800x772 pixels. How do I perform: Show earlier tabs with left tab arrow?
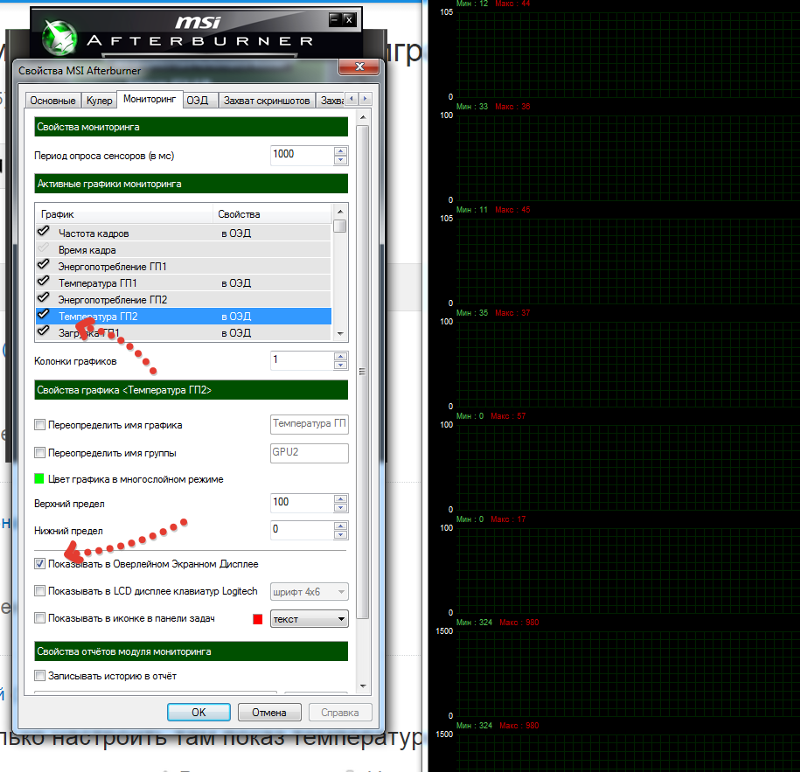point(352,98)
